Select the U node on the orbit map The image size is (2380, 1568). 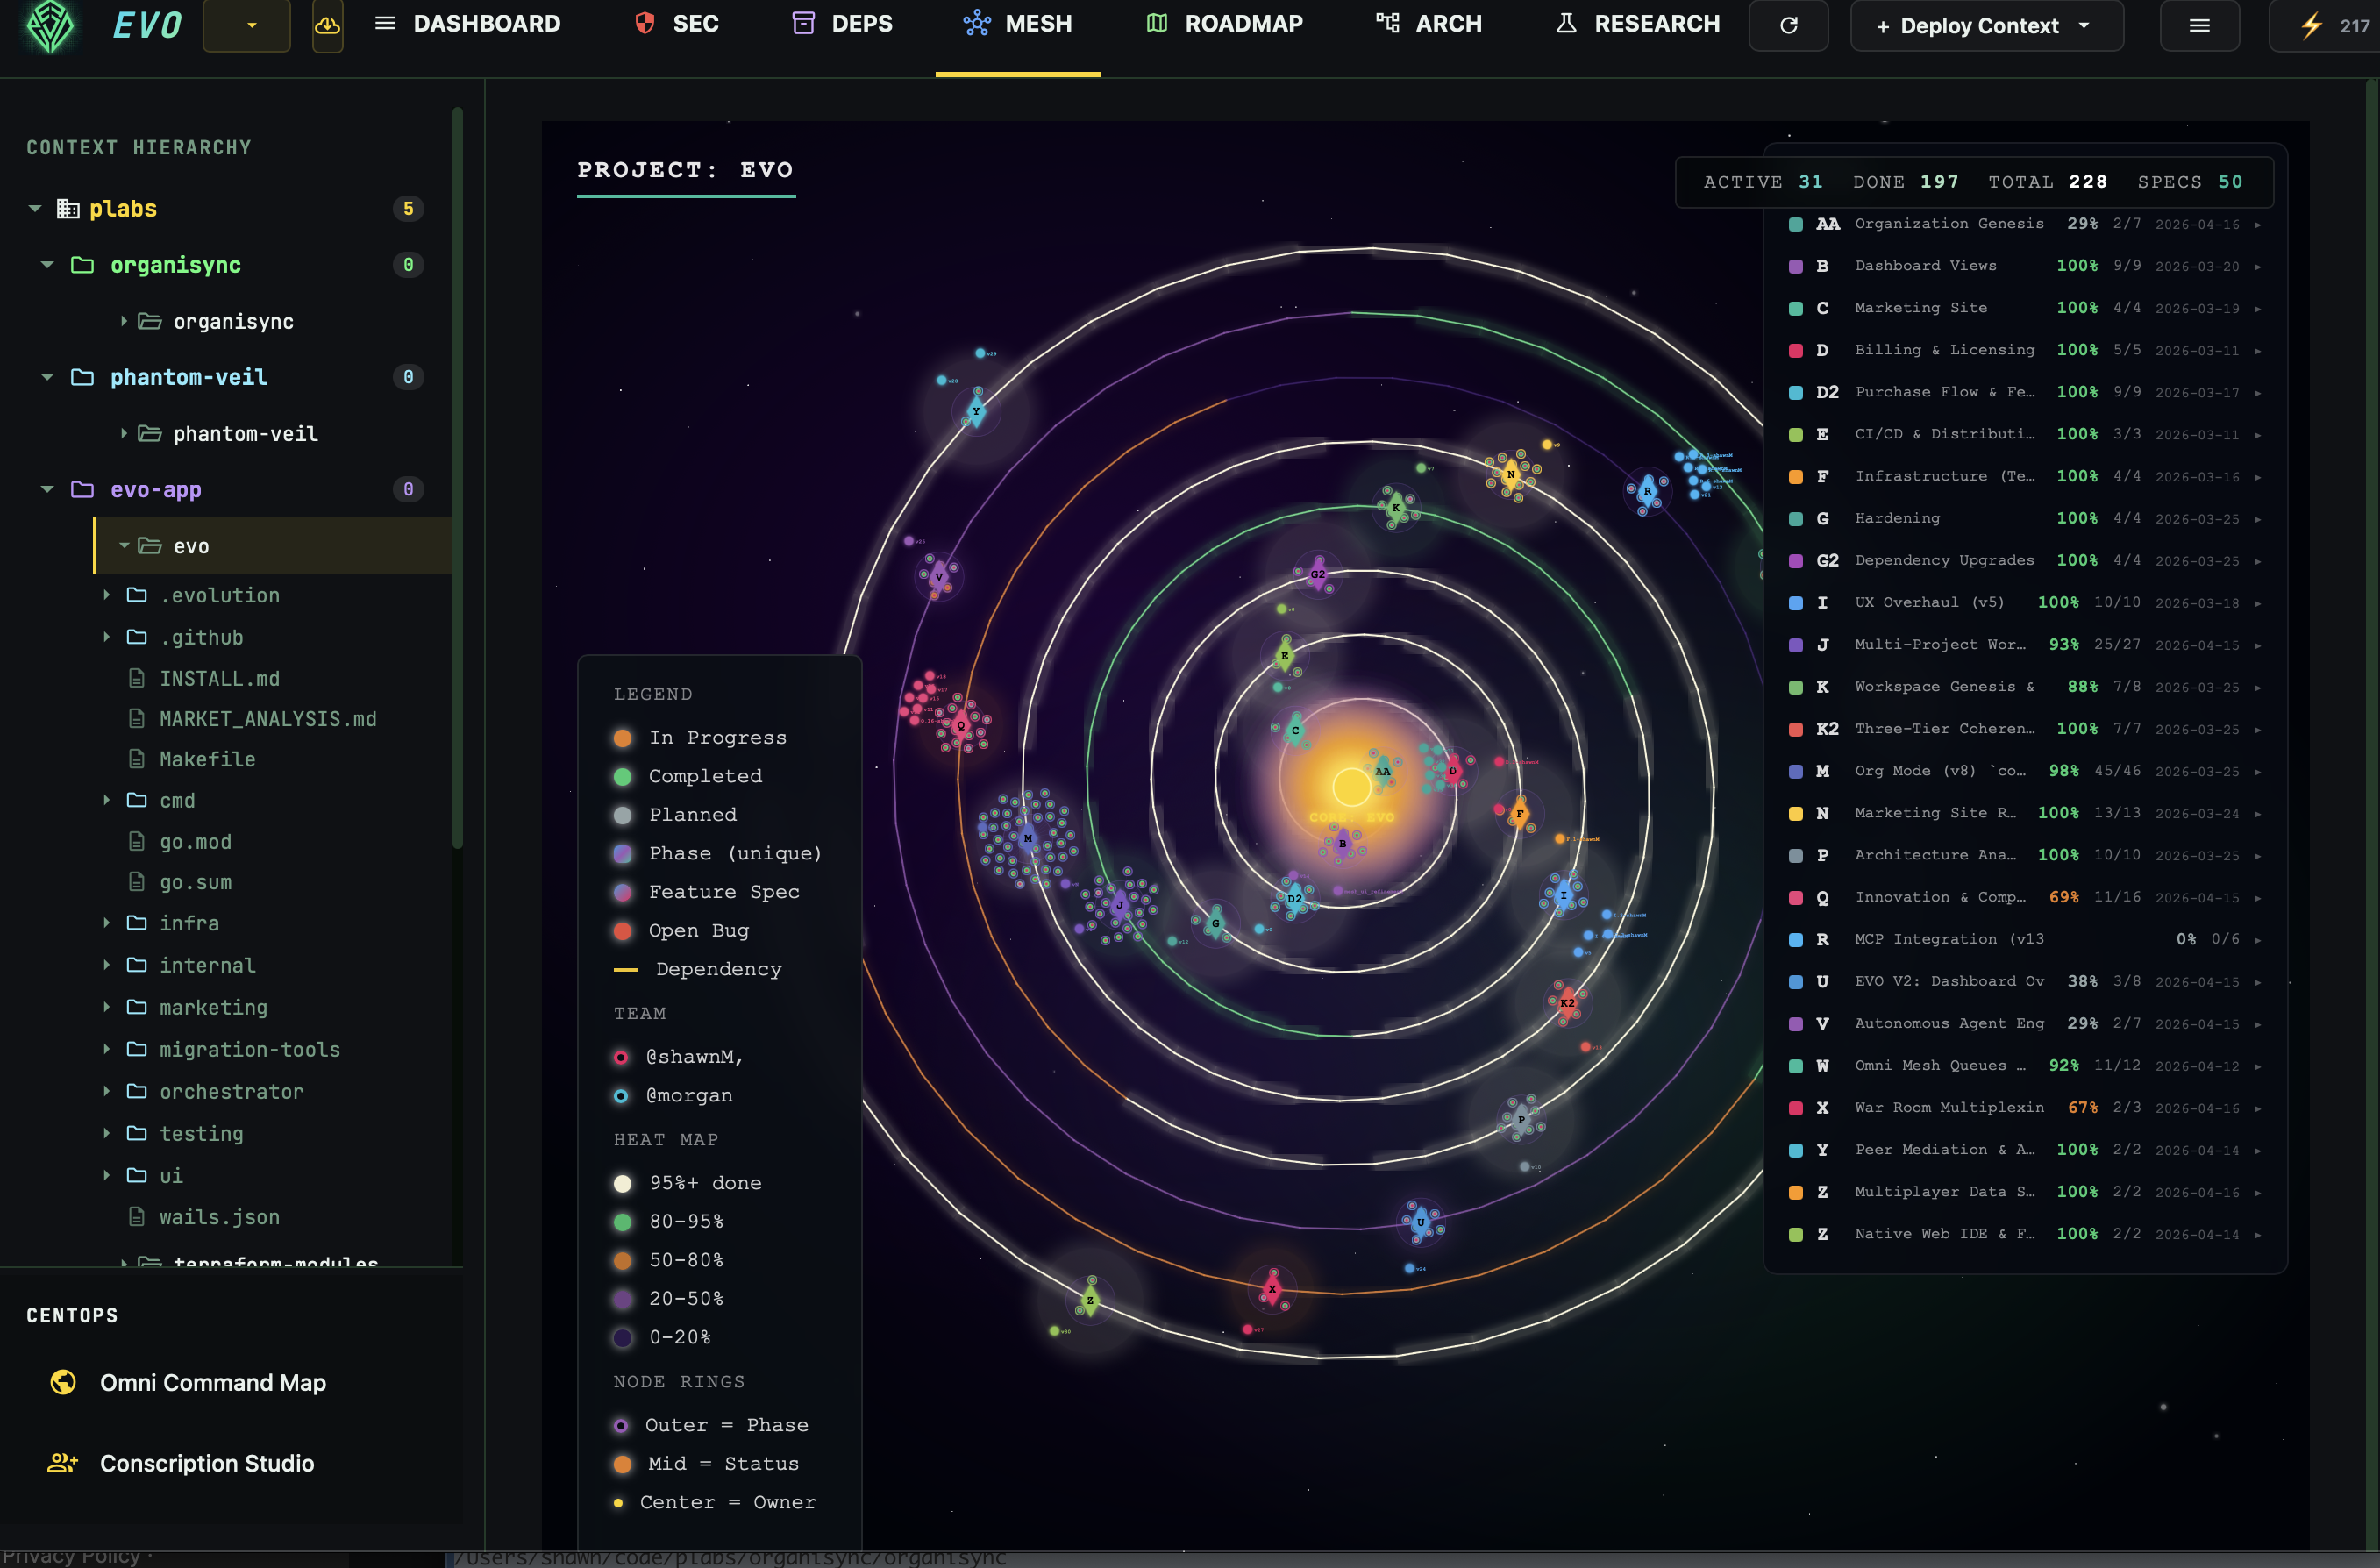(x=1420, y=1222)
